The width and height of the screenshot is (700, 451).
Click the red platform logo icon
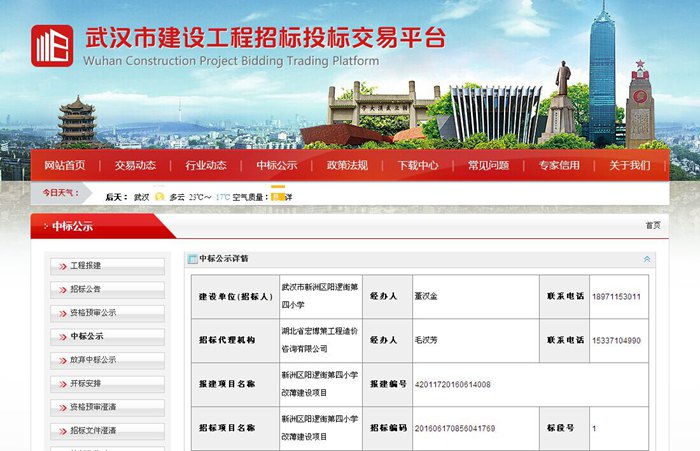pos(52,45)
